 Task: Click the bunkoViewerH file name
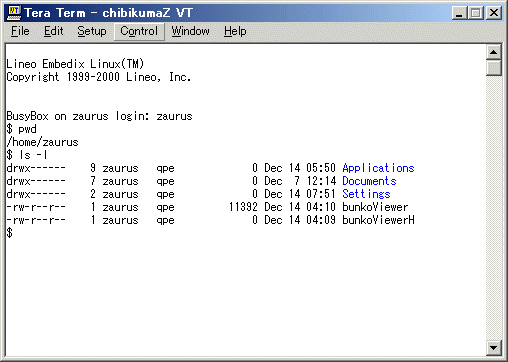coord(378,220)
